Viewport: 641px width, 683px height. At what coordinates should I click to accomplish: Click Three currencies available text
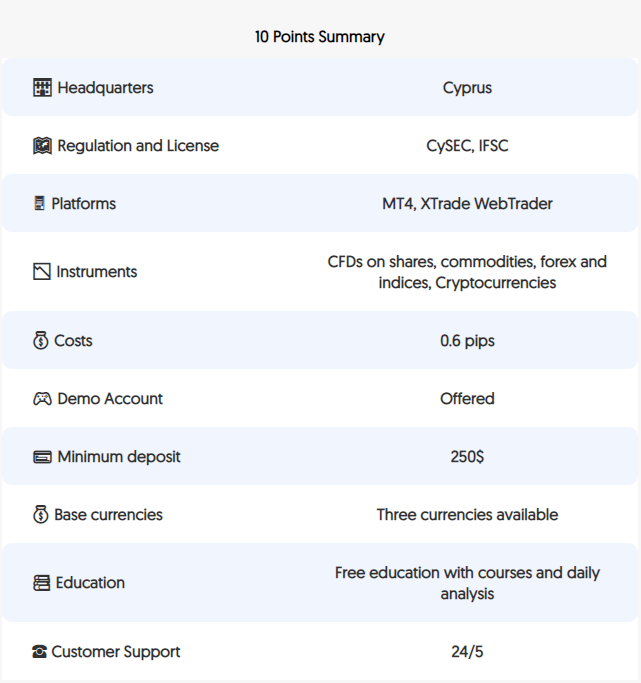click(467, 514)
